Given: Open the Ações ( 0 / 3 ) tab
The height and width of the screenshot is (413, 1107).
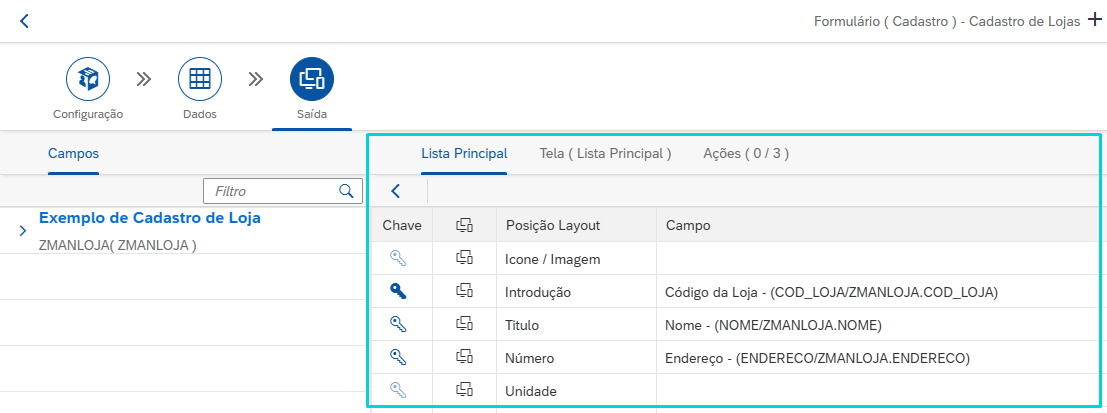Looking at the screenshot, I should point(746,154).
